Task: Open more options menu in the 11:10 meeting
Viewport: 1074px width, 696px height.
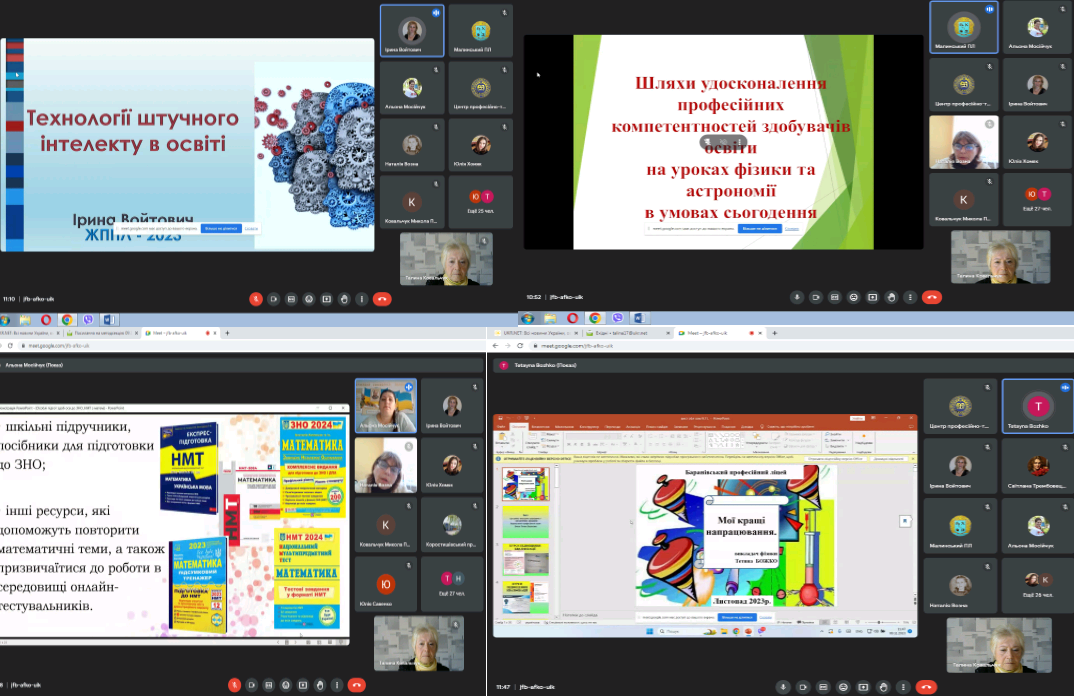Action: (361, 298)
